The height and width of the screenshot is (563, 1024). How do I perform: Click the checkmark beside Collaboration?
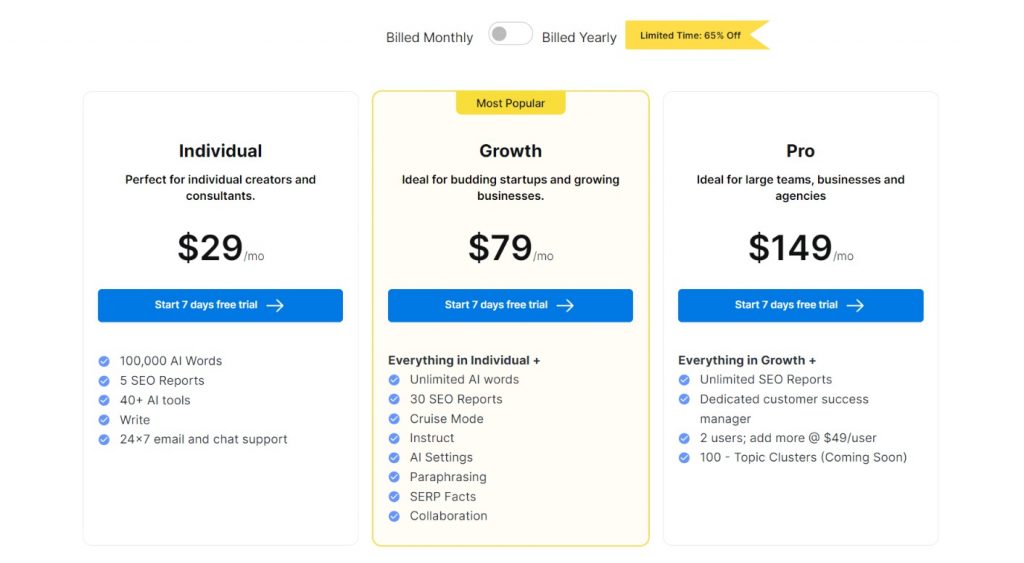point(394,516)
